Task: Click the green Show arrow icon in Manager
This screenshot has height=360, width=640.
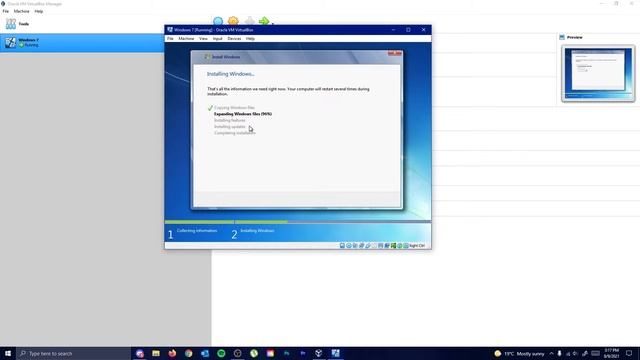Action: [x=264, y=21]
